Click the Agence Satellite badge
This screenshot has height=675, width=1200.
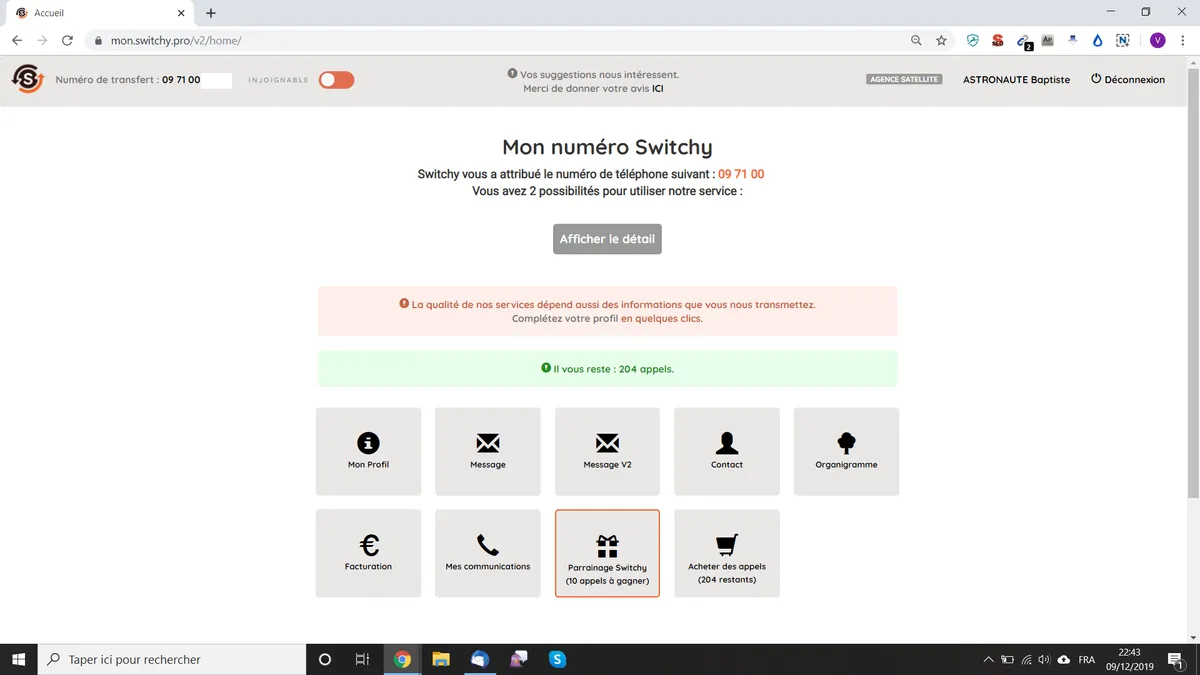point(904,79)
